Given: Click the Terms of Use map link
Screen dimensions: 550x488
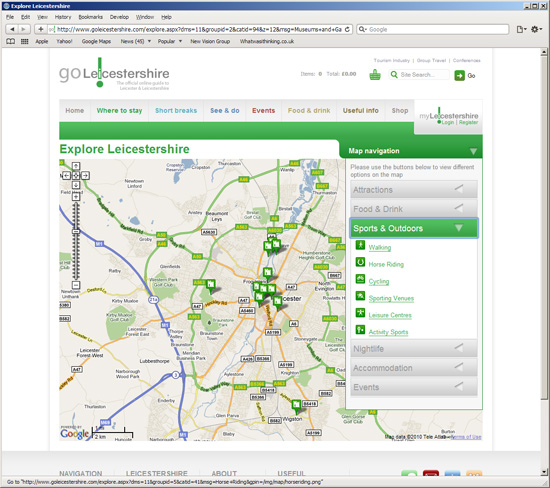Looking at the screenshot, I should click(x=466, y=437).
